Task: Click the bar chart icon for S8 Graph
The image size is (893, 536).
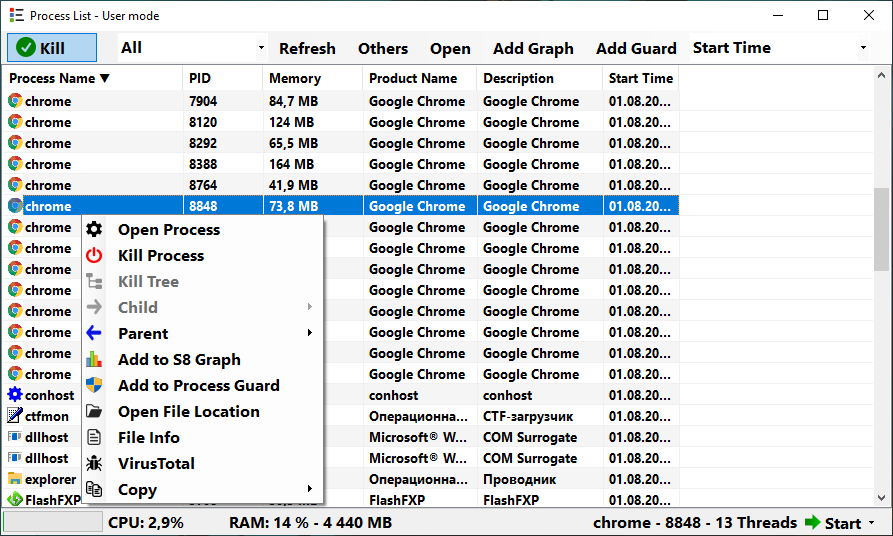Action: pyautogui.click(x=94, y=359)
